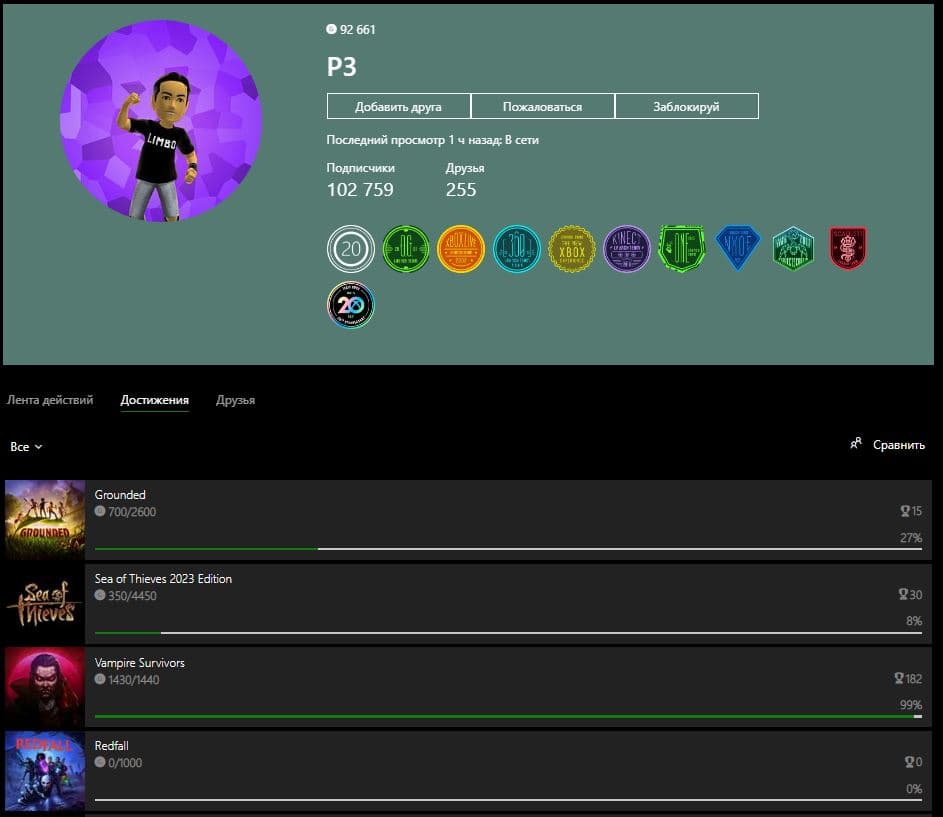This screenshot has height=817, width=943.
Task: Open the Sea of Thieves 2023 Edition title
Action: point(163,579)
